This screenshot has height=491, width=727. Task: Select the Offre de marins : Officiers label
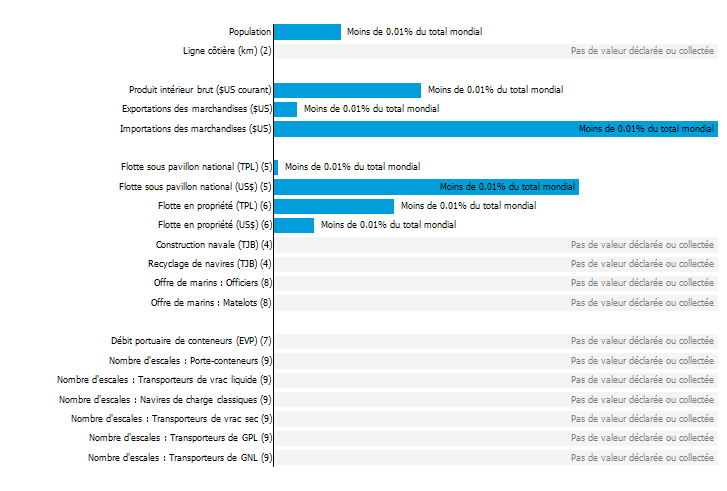click(213, 283)
